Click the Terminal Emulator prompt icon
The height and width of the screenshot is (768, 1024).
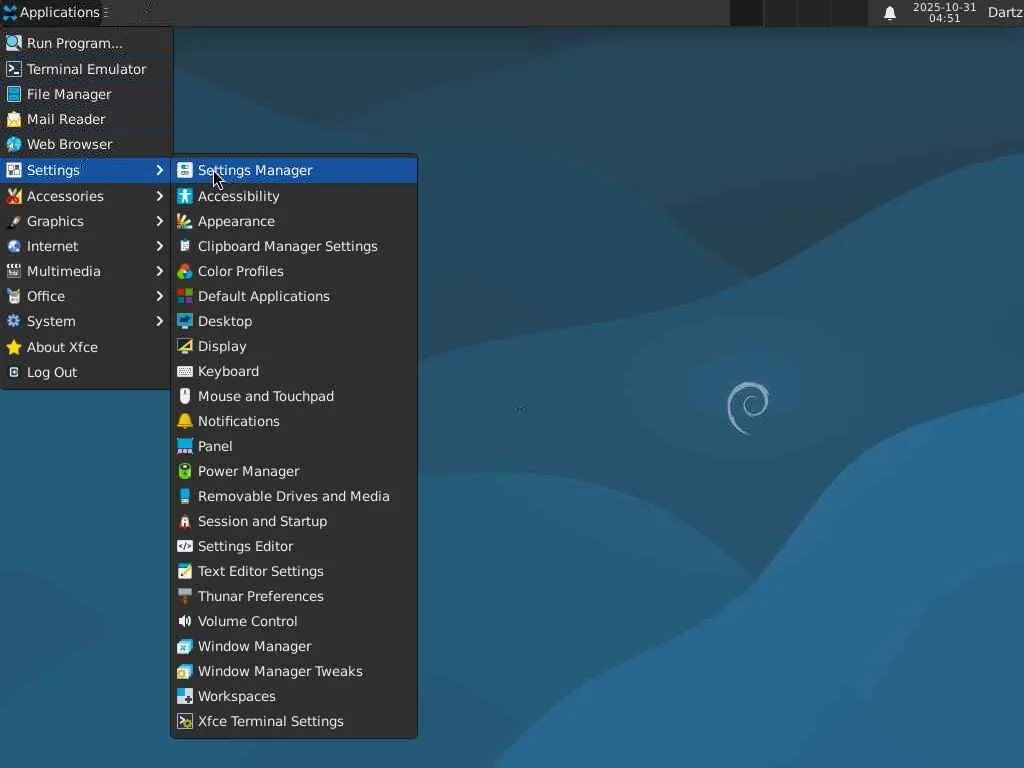(x=14, y=69)
